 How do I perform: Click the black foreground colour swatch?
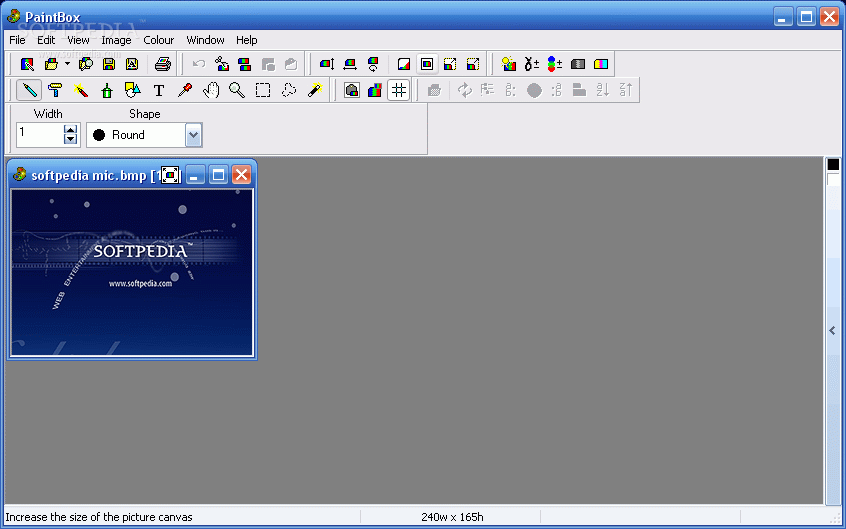[833, 165]
